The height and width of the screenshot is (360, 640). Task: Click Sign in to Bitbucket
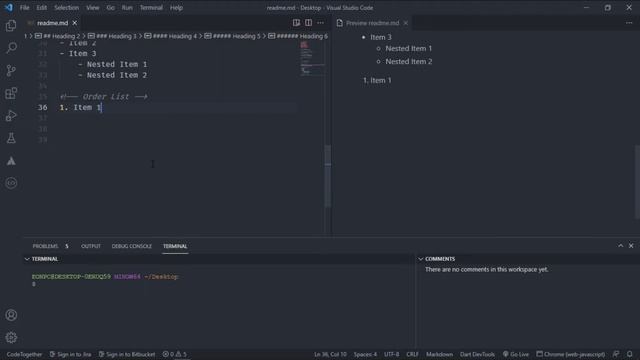point(127,354)
